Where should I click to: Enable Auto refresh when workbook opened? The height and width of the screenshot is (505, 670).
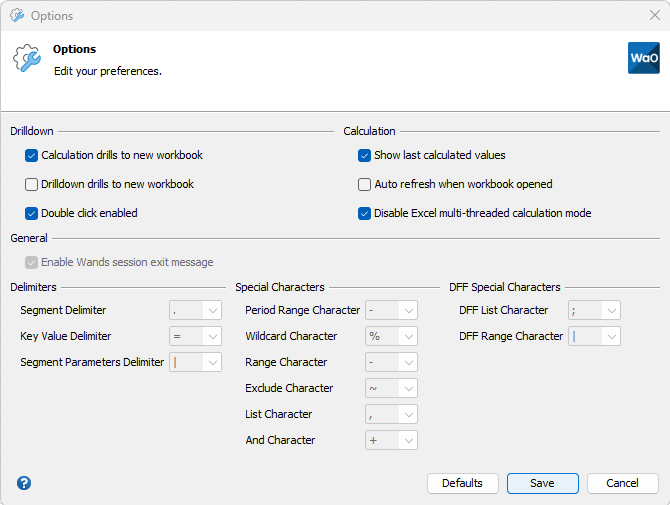click(365, 185)
